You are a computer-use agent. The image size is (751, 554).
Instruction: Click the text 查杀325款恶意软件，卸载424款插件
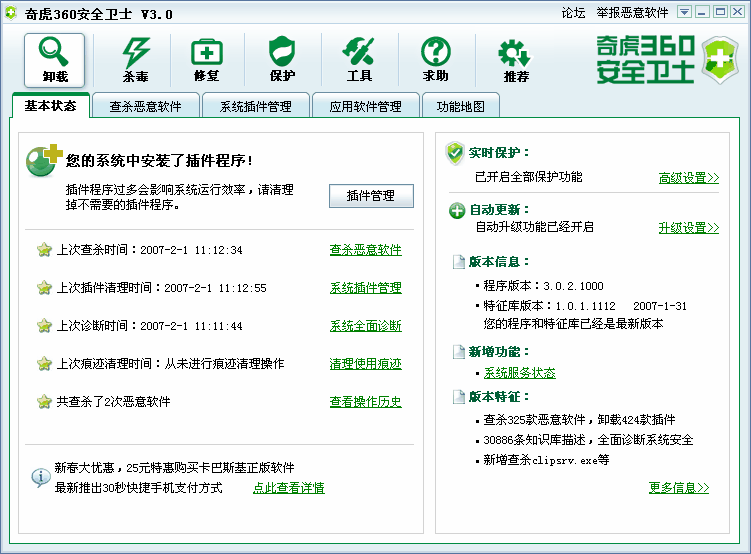tap(579, 420)
